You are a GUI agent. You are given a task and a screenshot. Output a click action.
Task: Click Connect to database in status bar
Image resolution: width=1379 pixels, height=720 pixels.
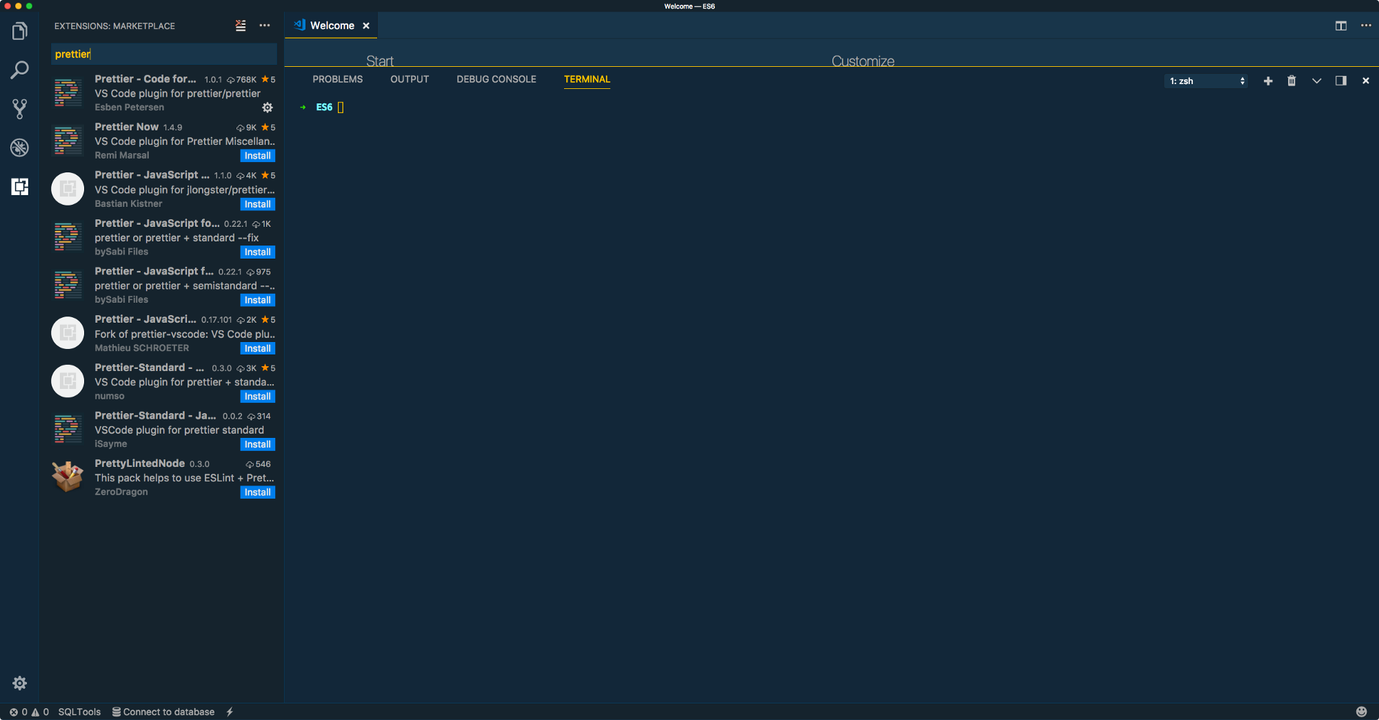coord(163,712)
